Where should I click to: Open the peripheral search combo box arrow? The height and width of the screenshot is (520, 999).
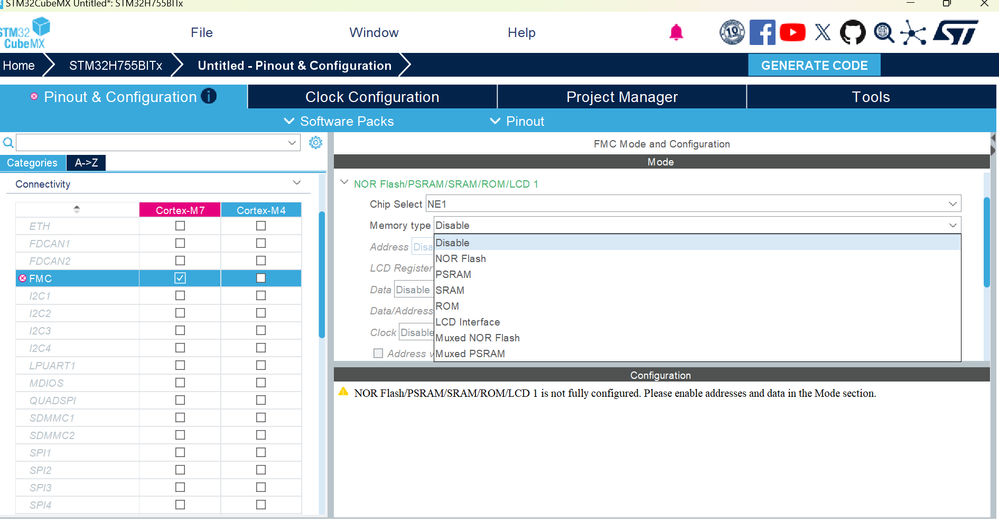[x=292, y=143]
